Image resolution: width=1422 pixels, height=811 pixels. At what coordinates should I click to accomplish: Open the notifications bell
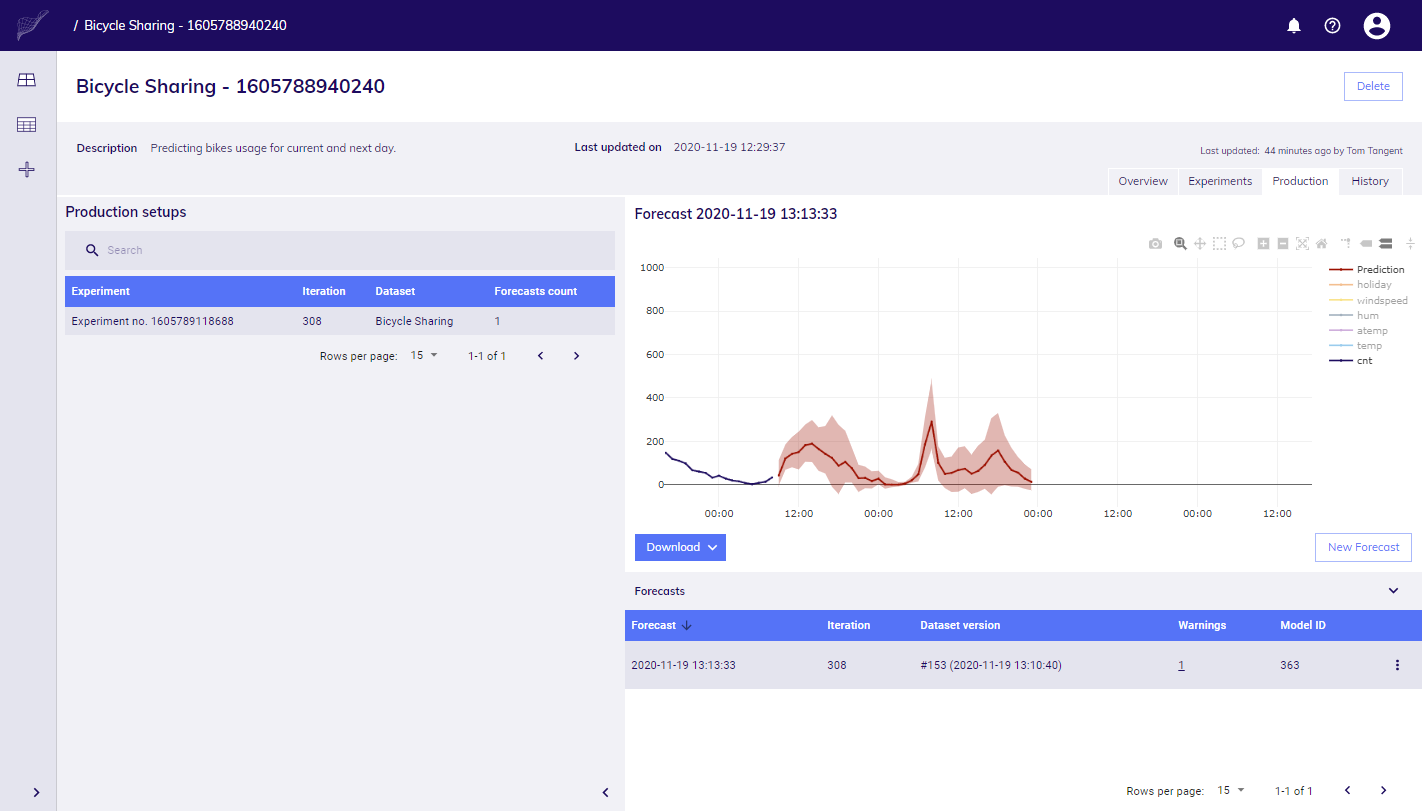tap(1293, 26)
